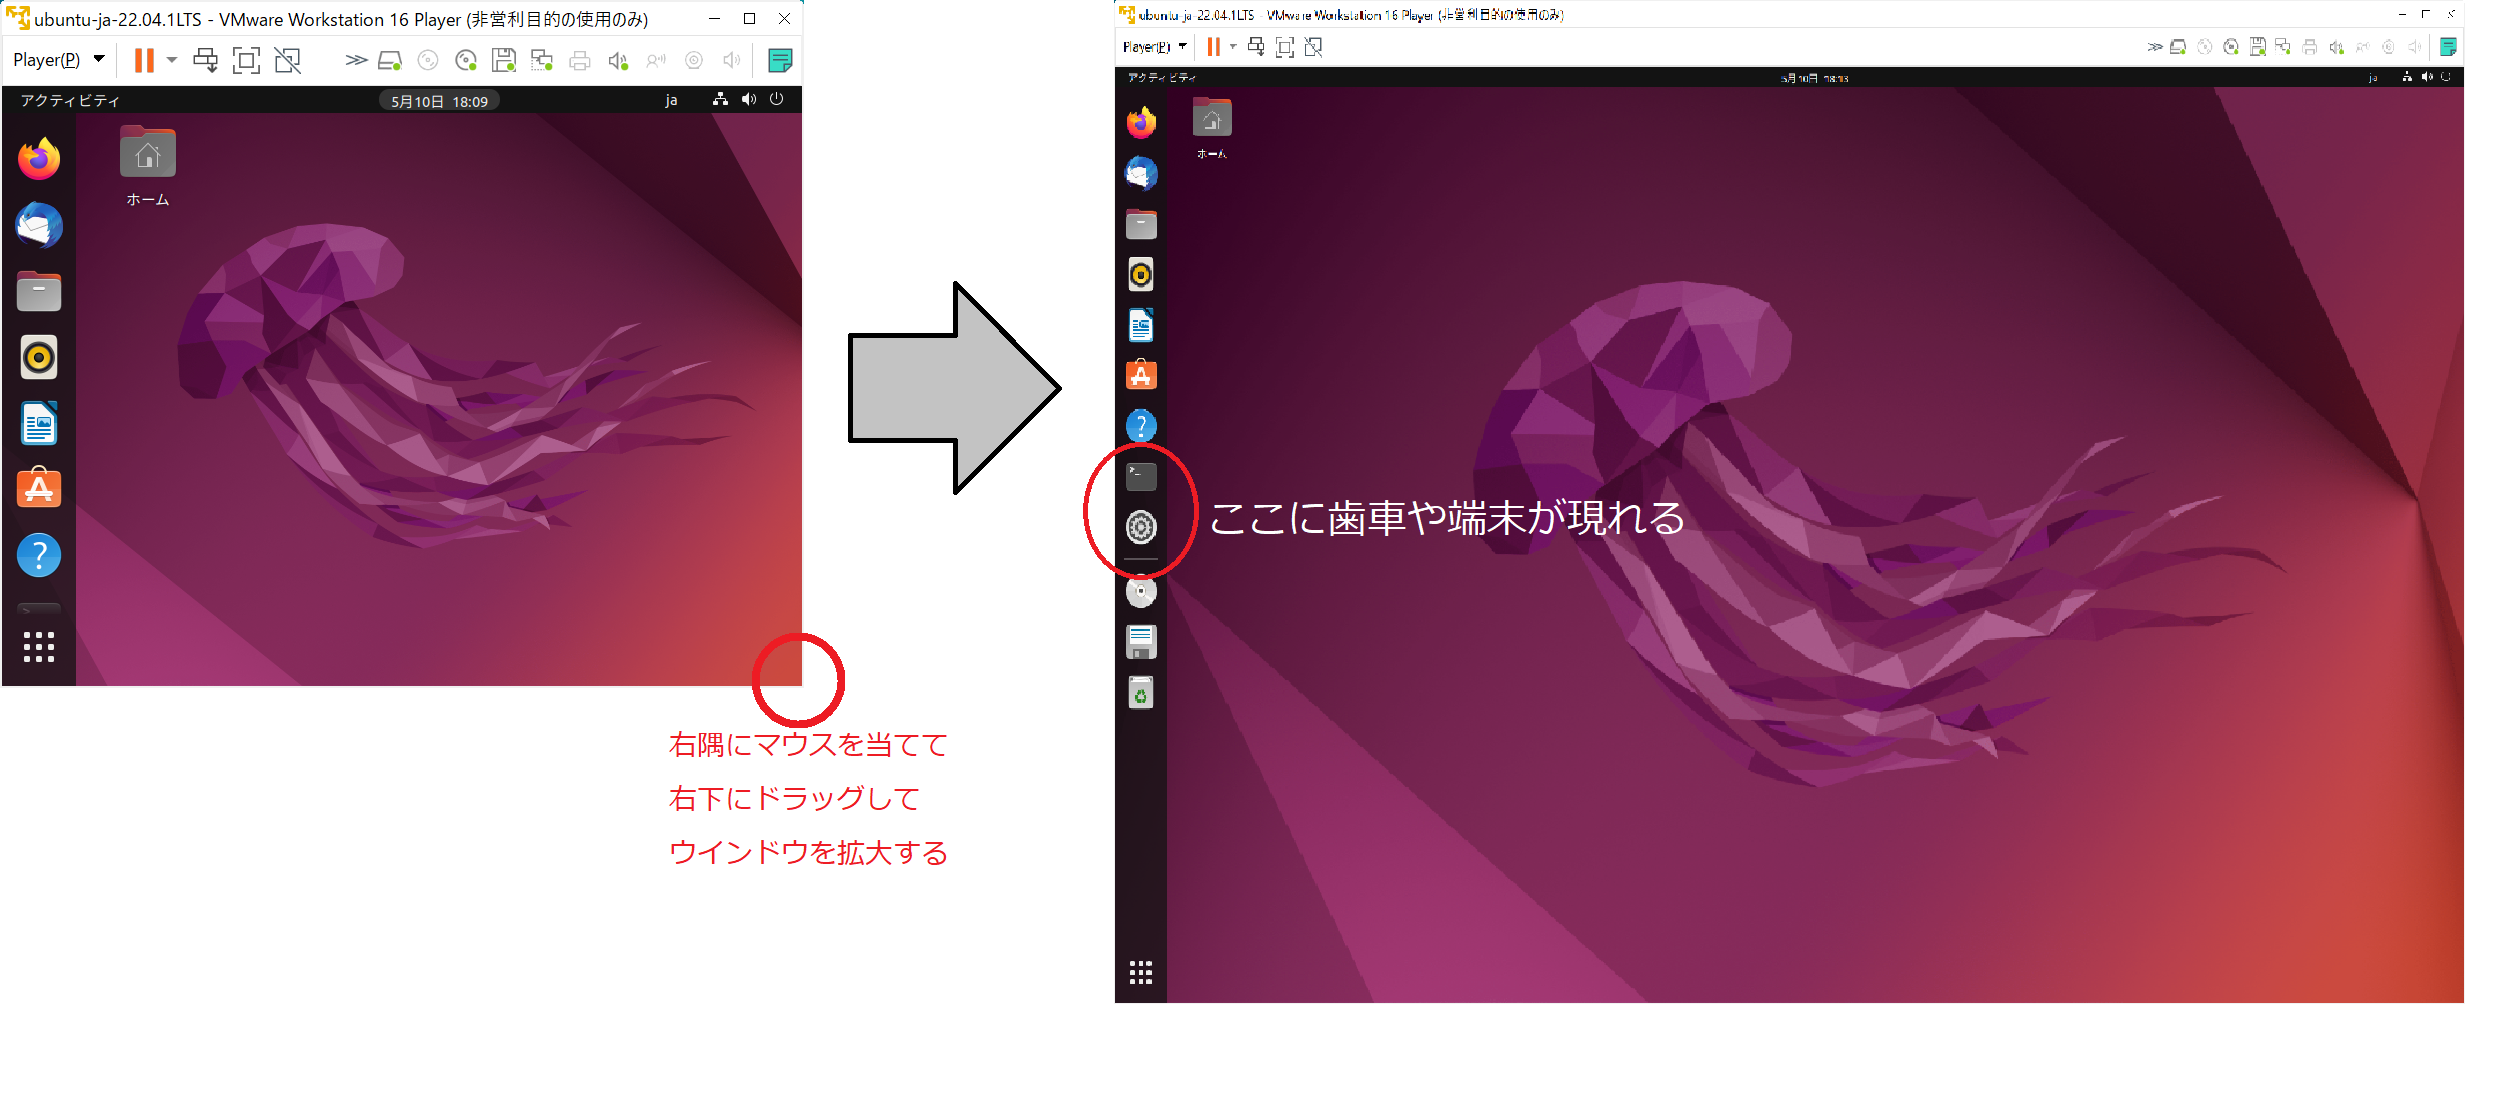This screenshot has height=1100, width=2500.
Task: Click Send Ctrl+Alt+Del icon in left window
Action: pos(205,60)
